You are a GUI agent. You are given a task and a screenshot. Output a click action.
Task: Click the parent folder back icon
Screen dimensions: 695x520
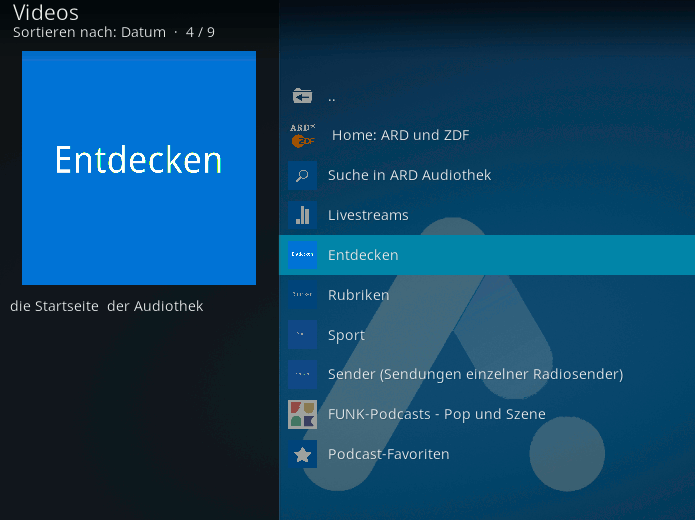[302, 95]
